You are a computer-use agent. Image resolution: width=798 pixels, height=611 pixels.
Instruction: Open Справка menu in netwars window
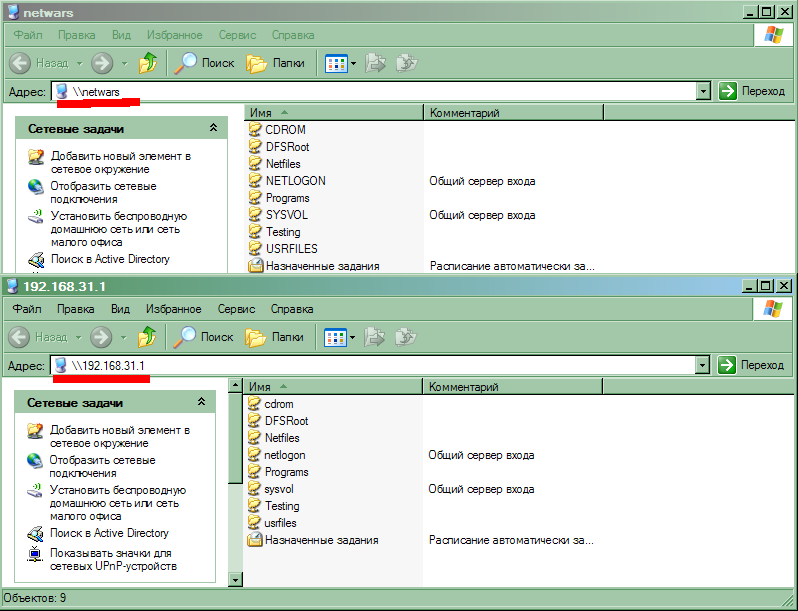coord(293,35)
